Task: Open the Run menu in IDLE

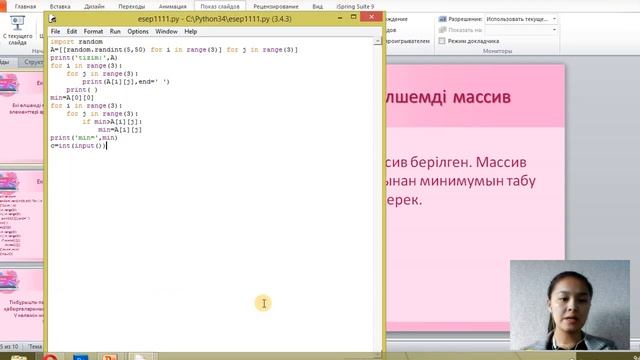Action: point(115,31)
